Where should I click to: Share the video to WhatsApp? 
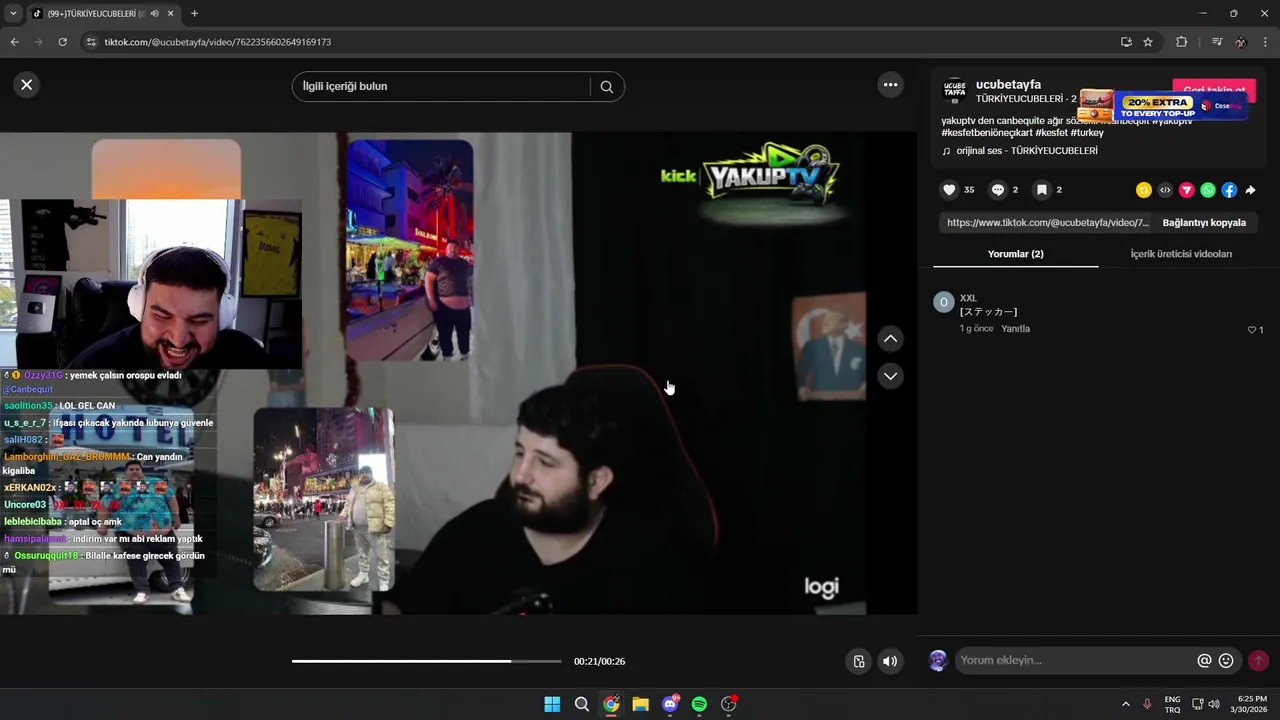[1208, 190]
